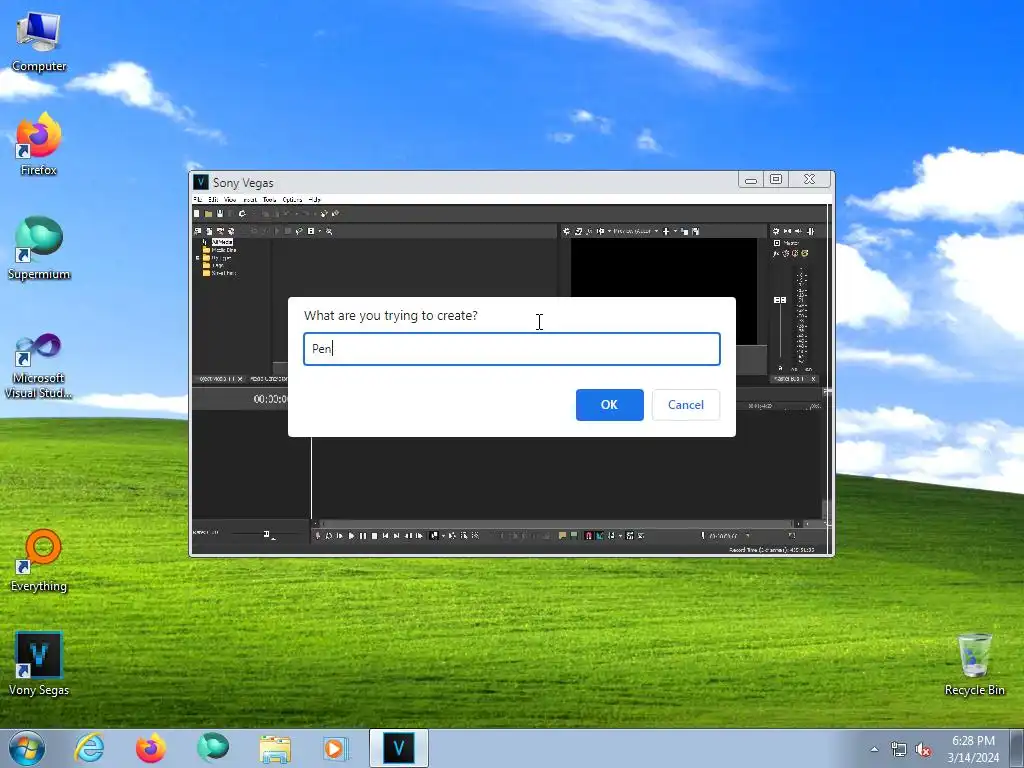Open the Options menu in Sony Vegas
Screen dimensions: 1024x768
point(293,199)
